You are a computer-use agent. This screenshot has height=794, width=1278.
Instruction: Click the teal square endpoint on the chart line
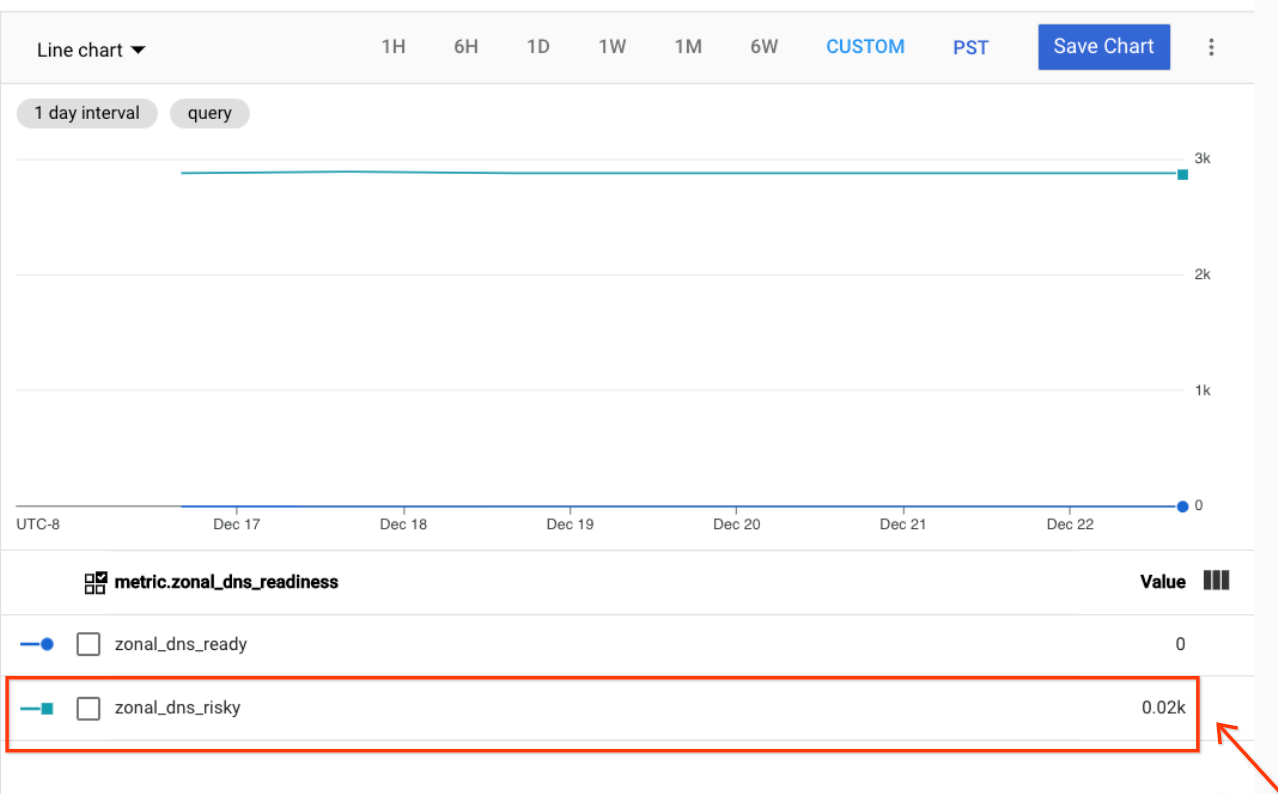[x=1182, y=174]
